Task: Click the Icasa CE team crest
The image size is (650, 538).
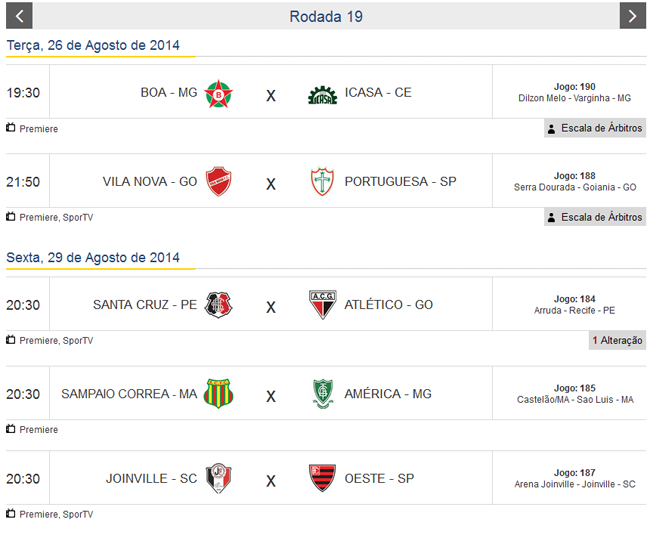Action: coord(322,93)
